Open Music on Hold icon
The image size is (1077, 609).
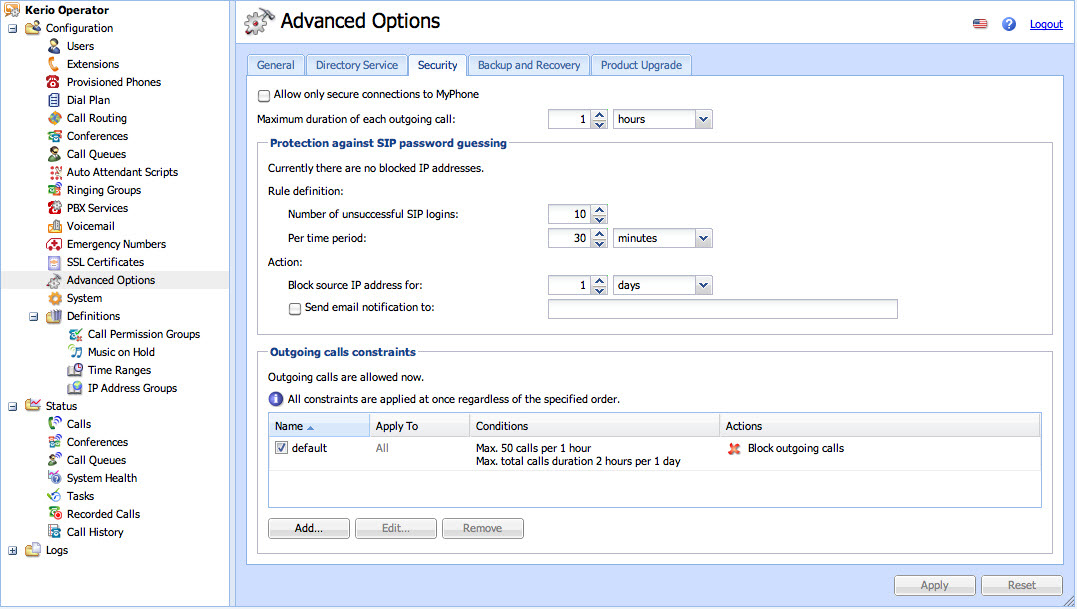click(76, 352)
